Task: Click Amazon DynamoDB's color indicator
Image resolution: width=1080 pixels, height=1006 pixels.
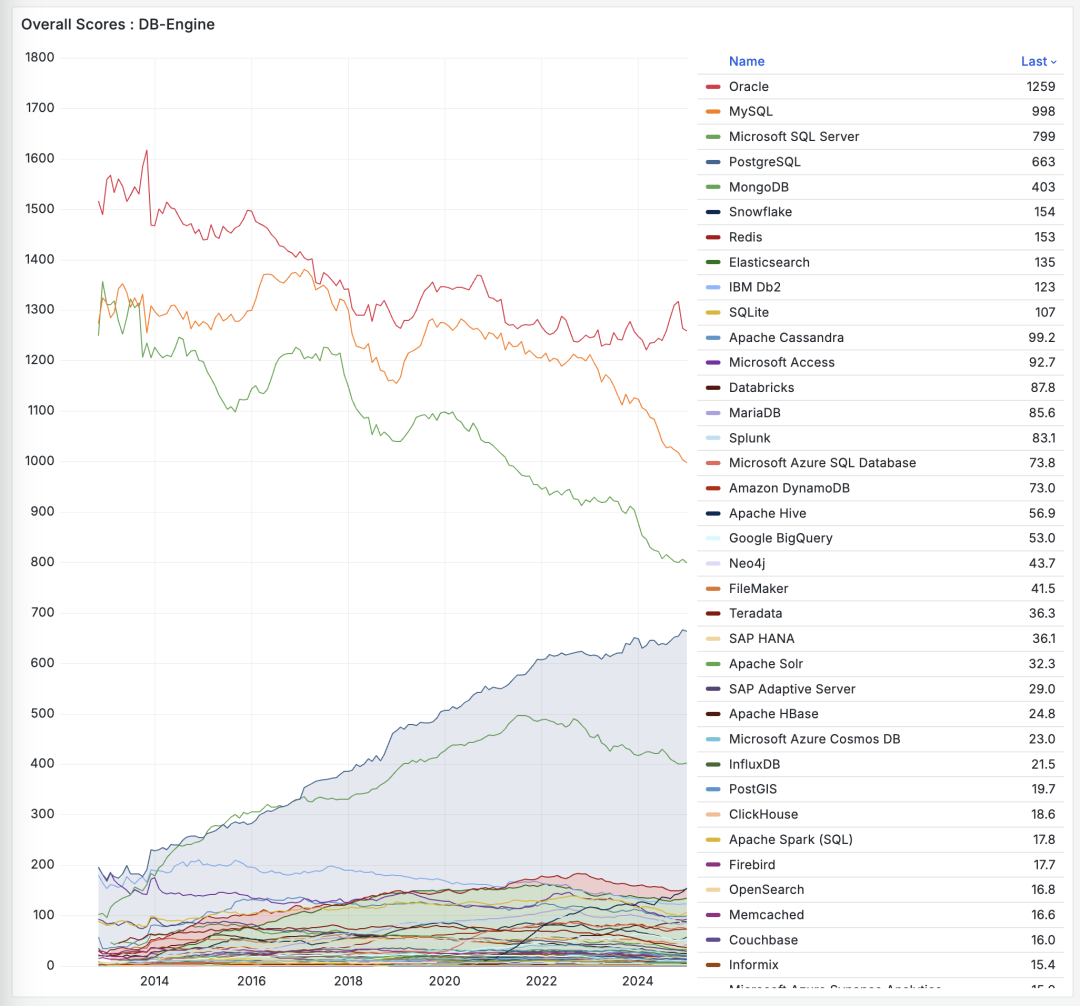Action: [713, 488]
